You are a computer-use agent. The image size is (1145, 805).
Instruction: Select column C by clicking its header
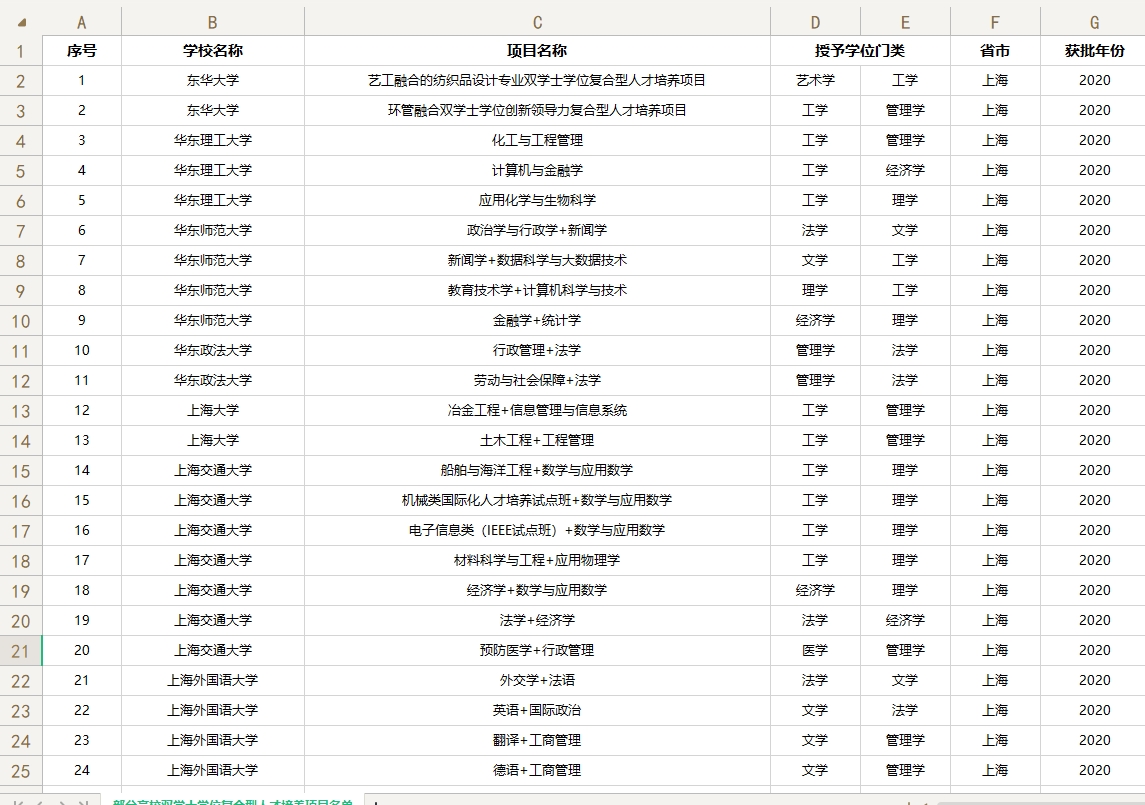point(537,20)
